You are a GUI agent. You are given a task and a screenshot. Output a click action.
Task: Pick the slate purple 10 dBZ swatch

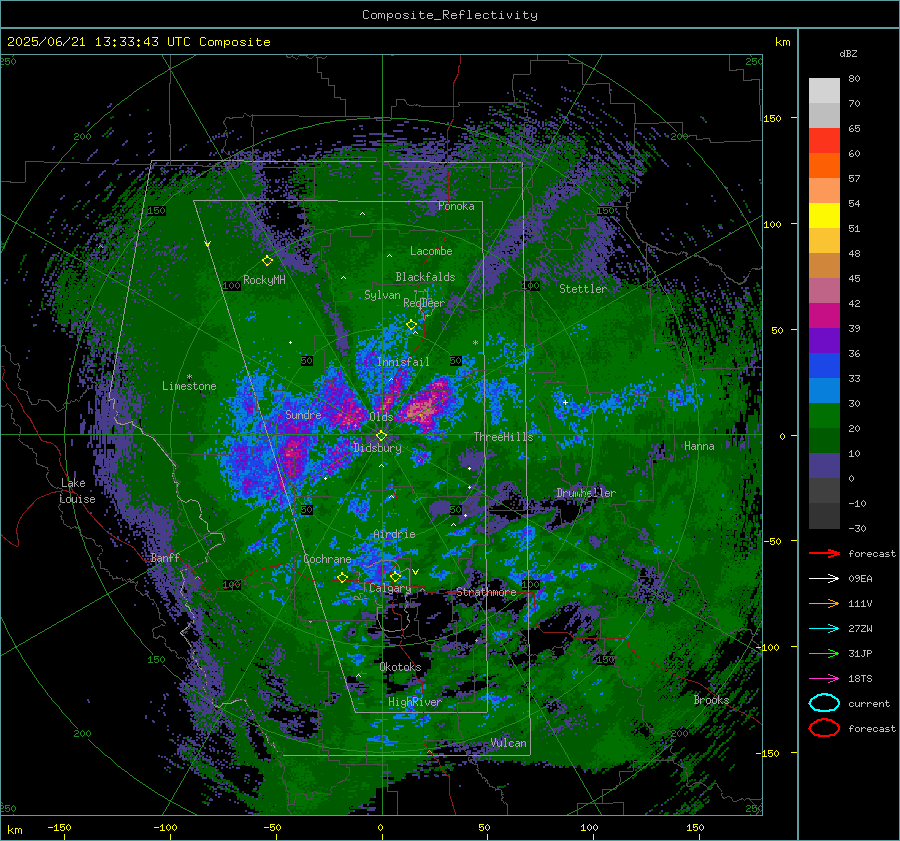coord(824,465)
